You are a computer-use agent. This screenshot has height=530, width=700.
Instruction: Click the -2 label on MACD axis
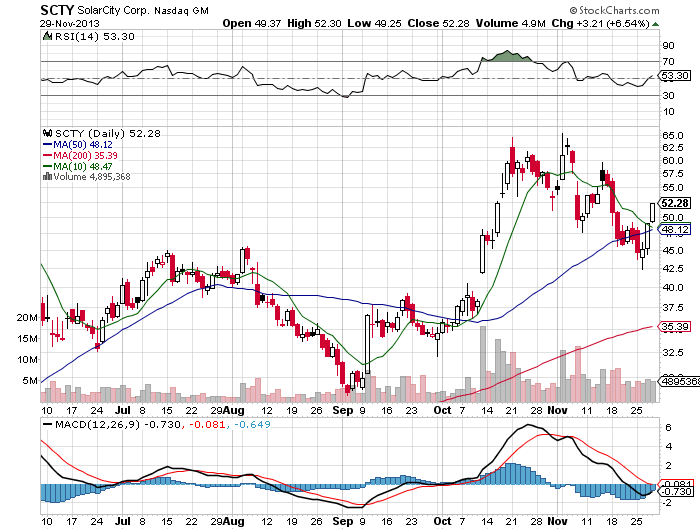667,503
